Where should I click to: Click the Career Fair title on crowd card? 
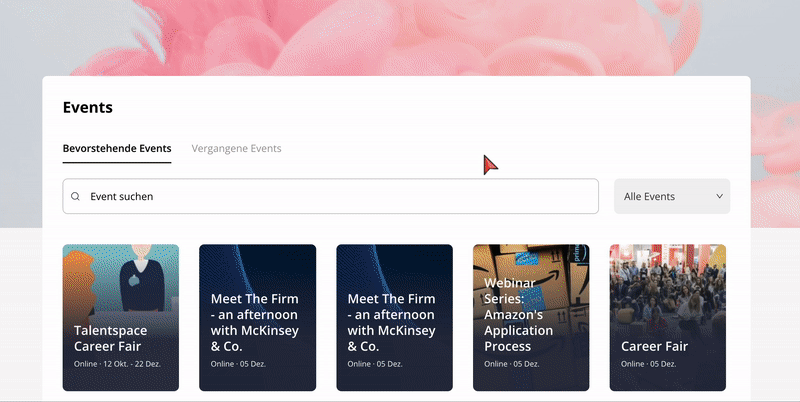pos(655,346)
